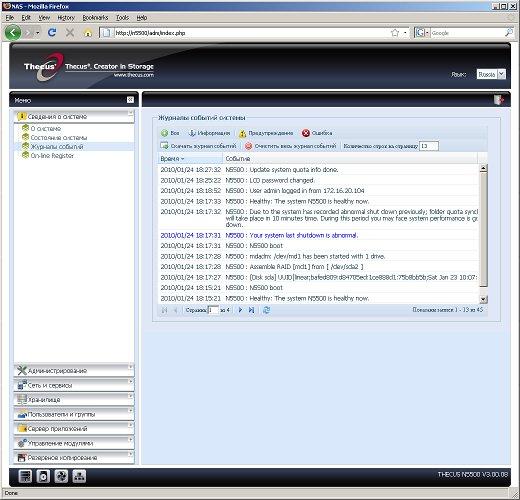Open the Bookmarks menu
Viewport: 520px width, 500px height.
[x=95, y=18]
